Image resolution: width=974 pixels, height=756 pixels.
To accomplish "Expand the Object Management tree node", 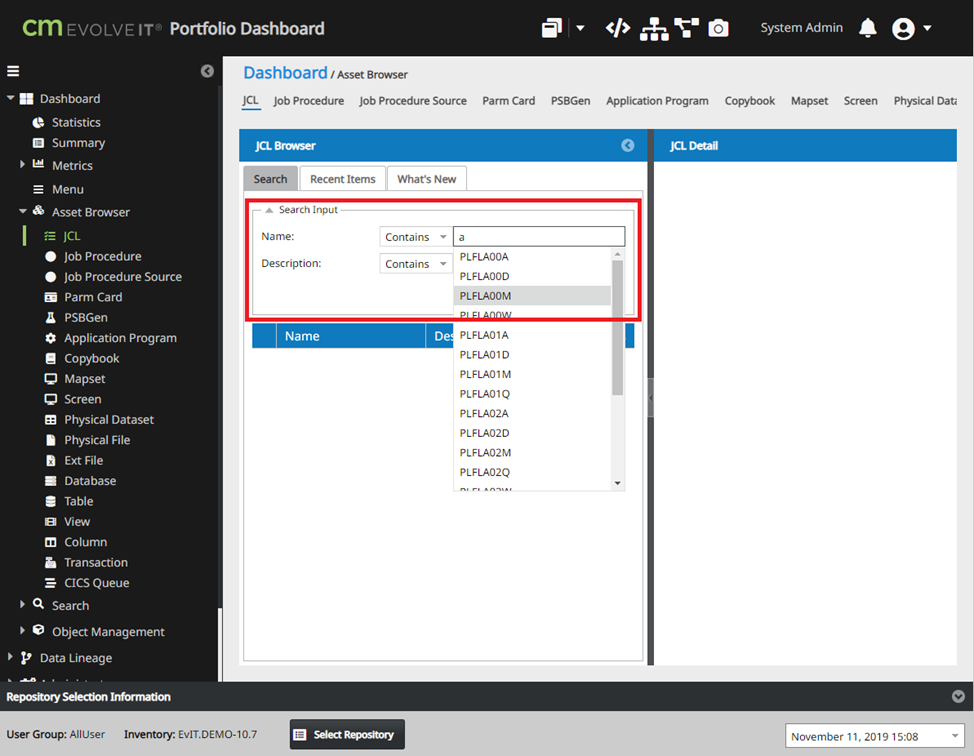I will [x=22, y=630].
